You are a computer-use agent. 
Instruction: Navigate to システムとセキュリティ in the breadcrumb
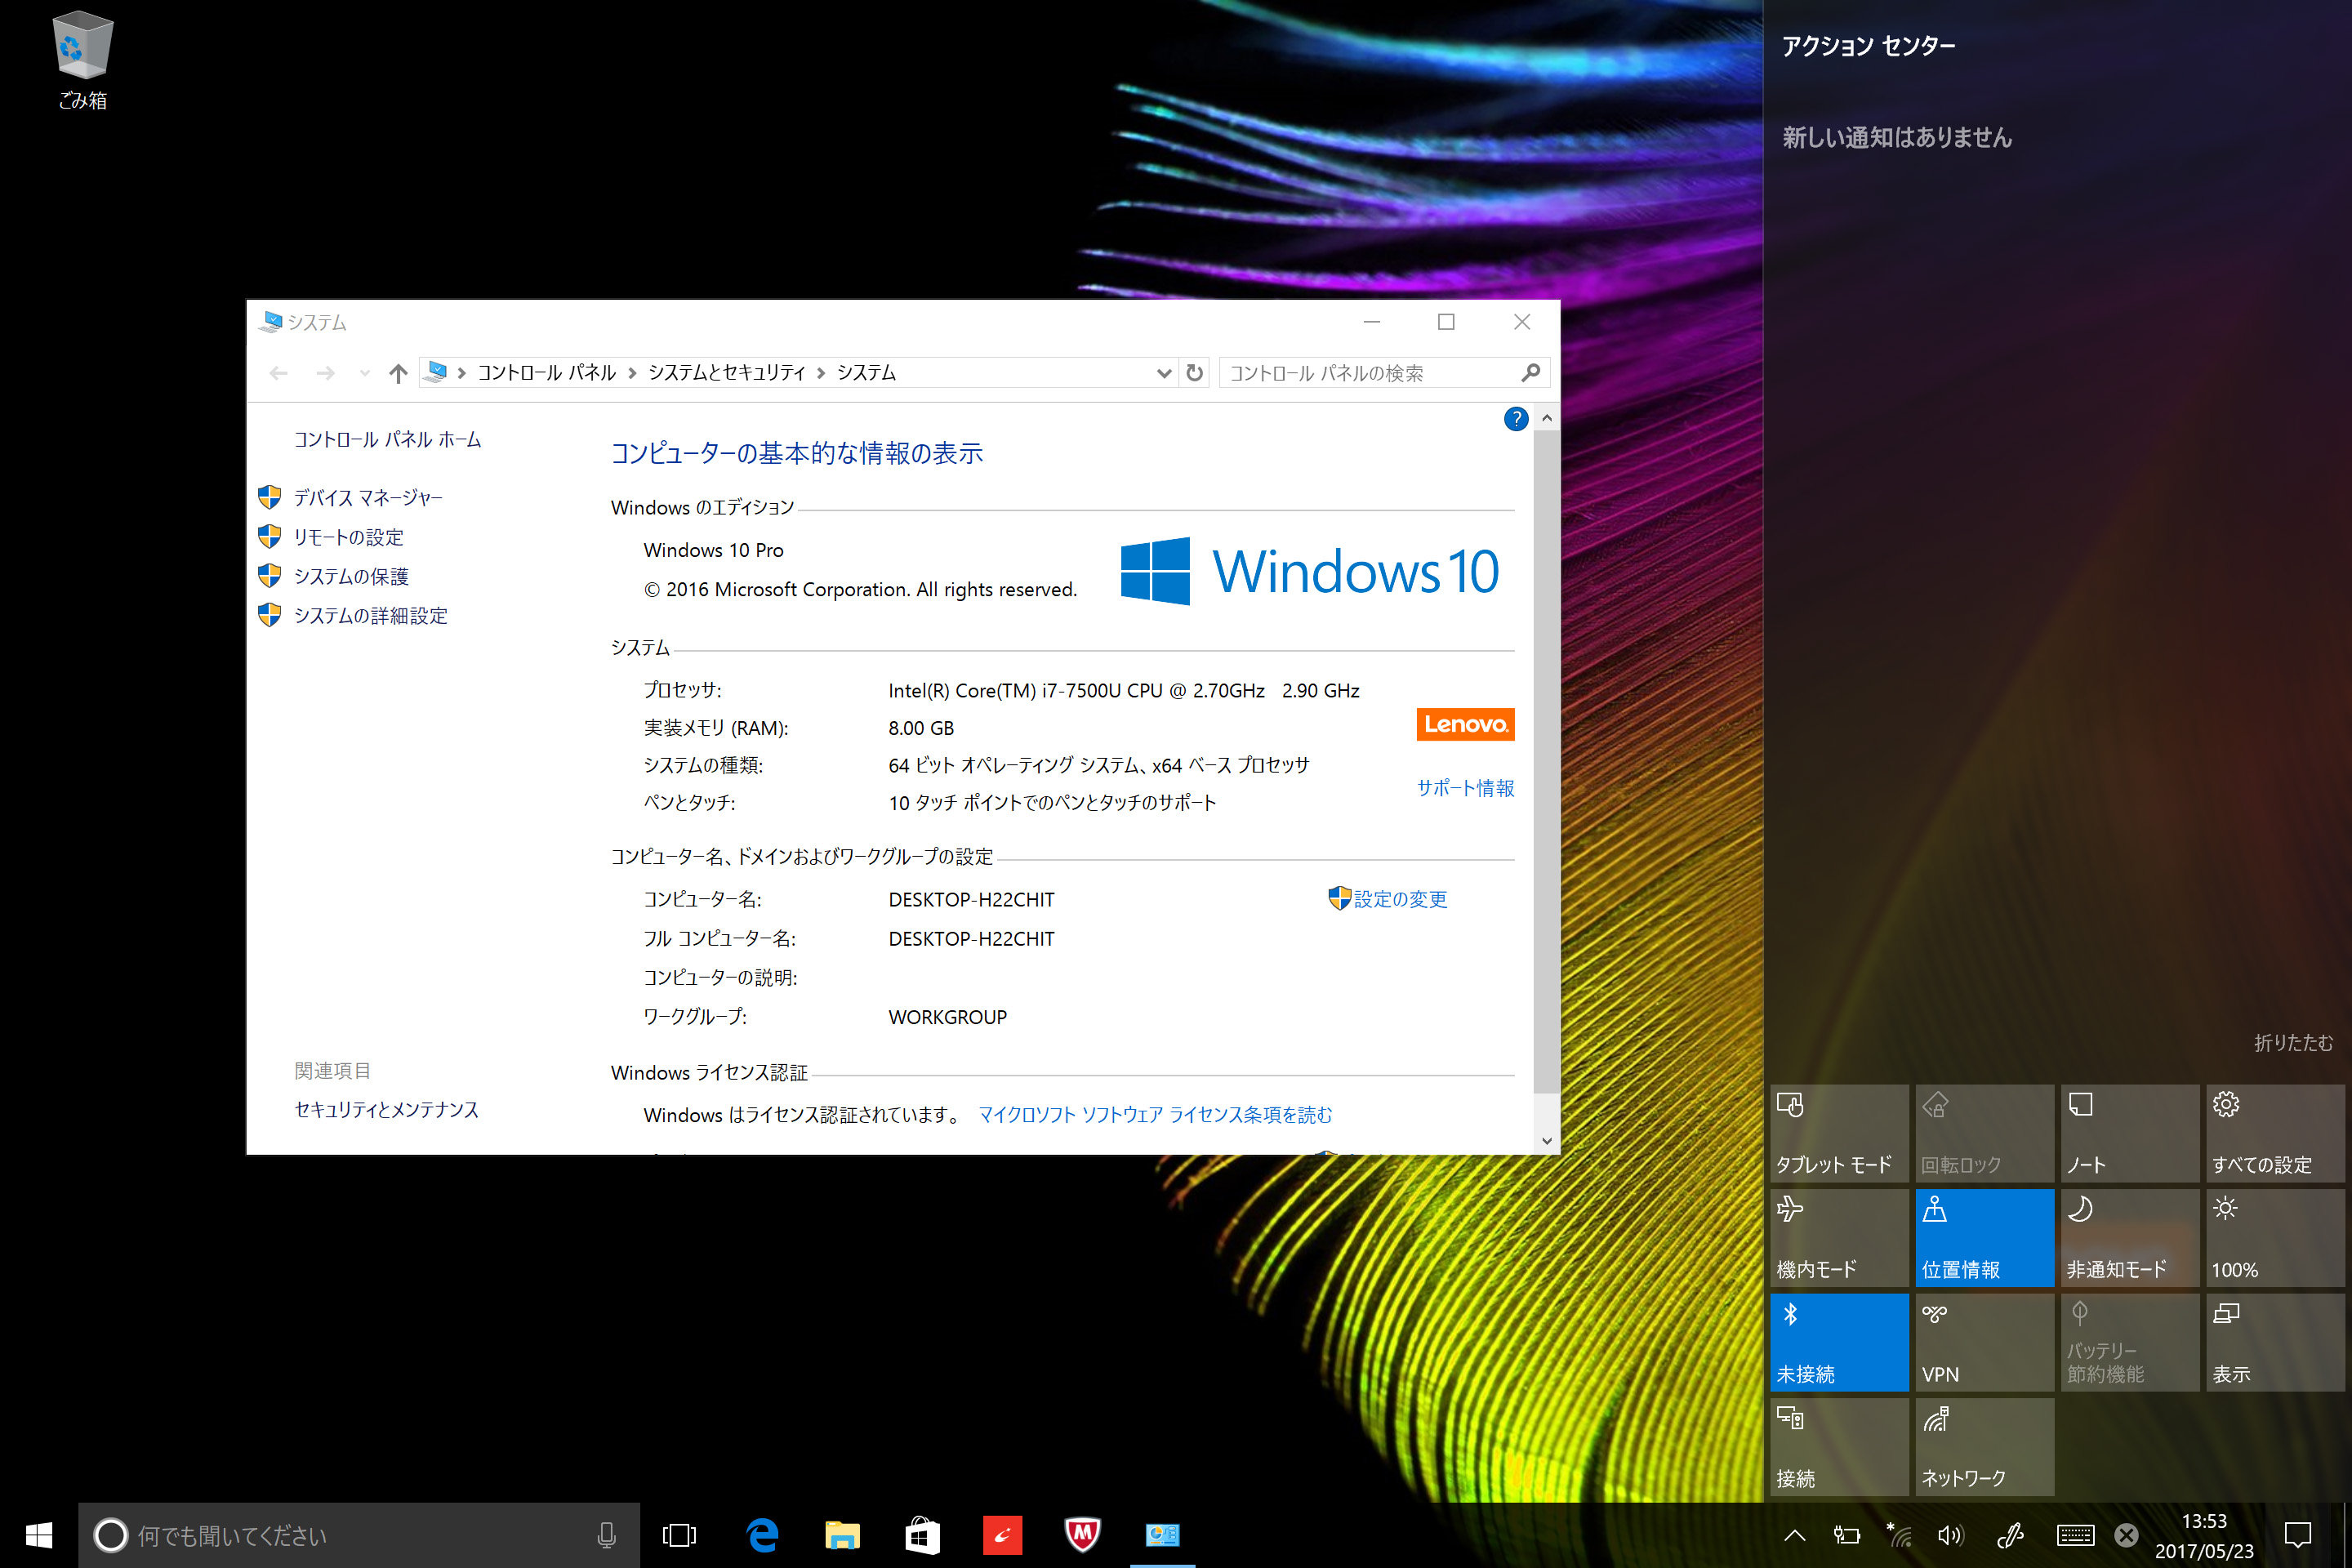(728, 372)
